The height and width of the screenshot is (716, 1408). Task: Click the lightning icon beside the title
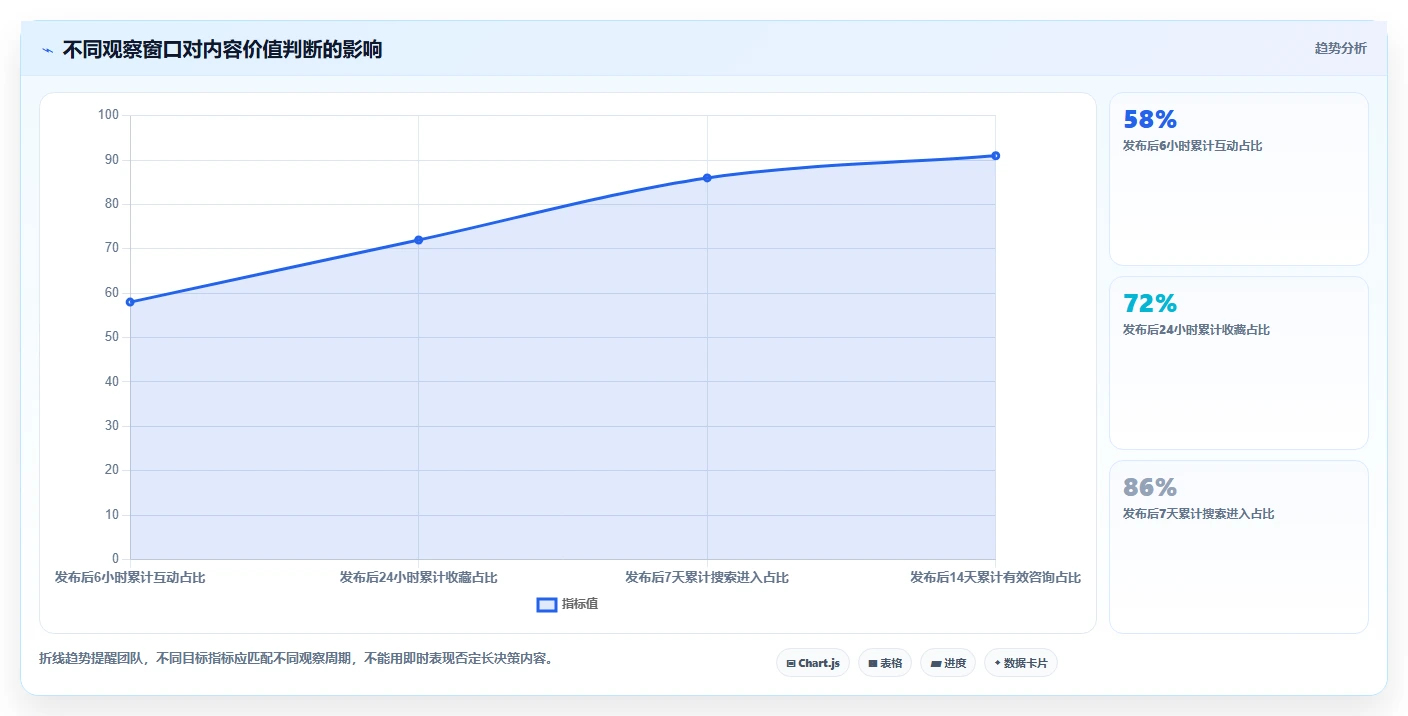[47, 50]
